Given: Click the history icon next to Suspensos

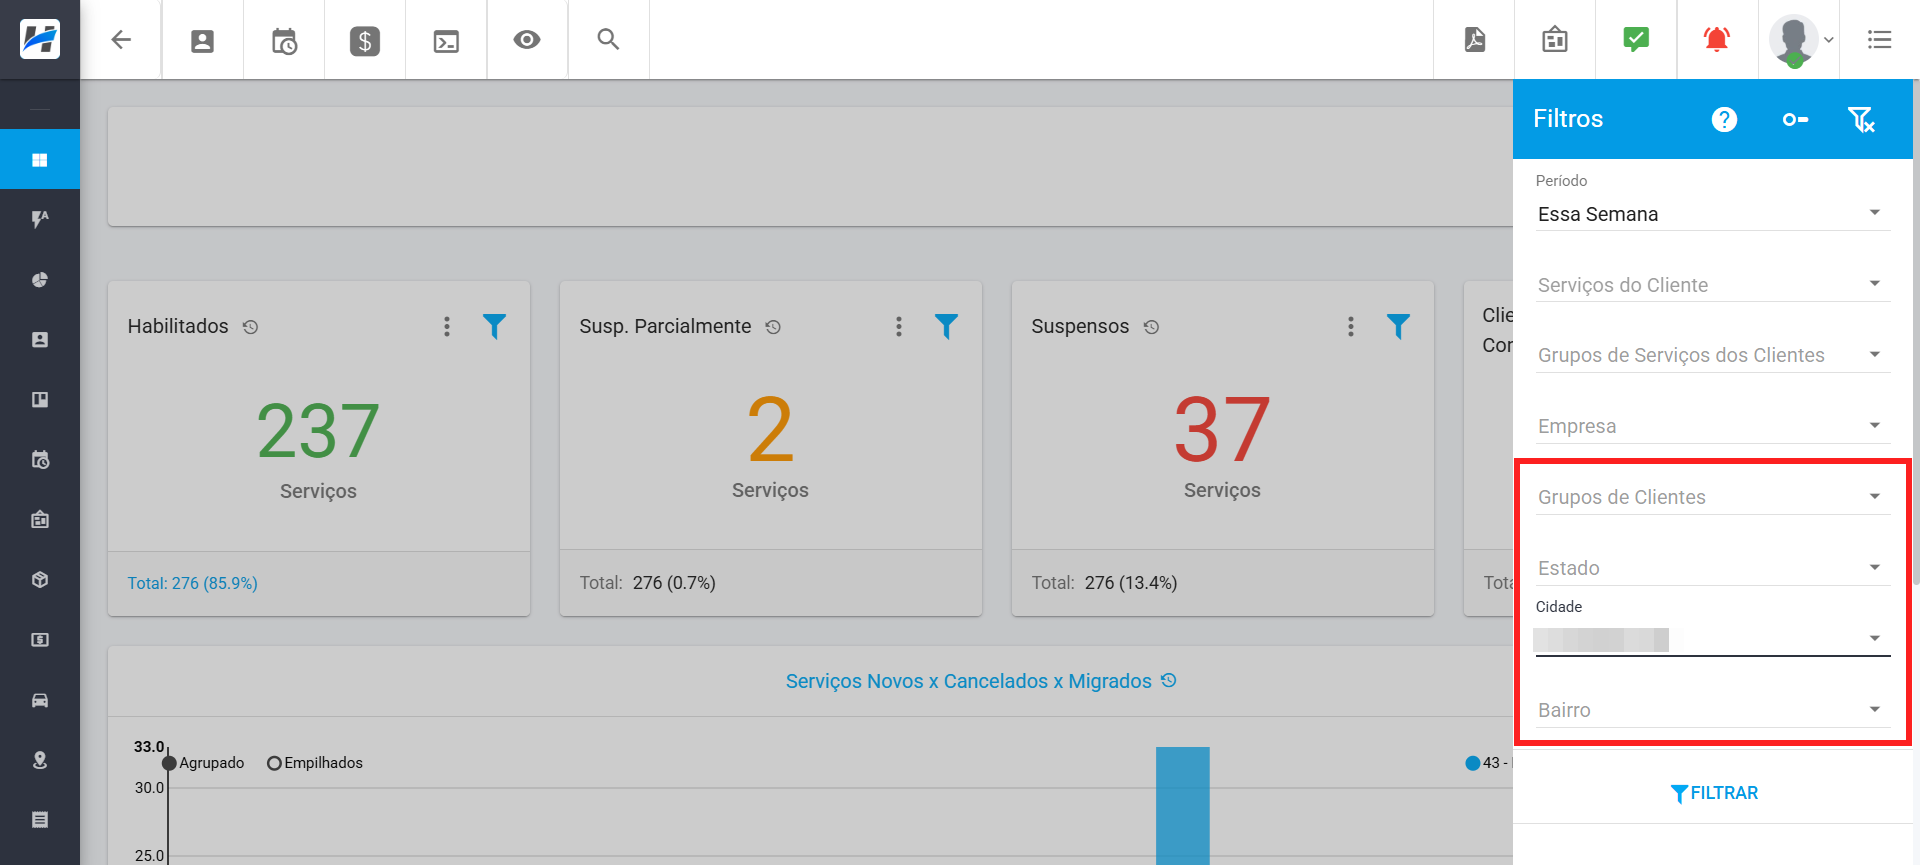Looking at the screenshot, I should (1152, 327).
